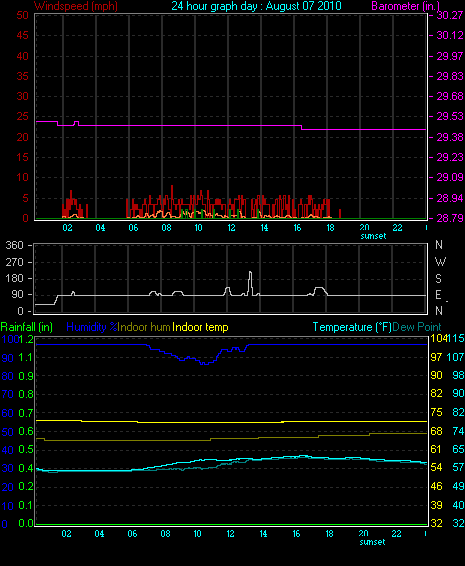Click the Barometer (in.) axis title
Viewport: 465px width, 566px height.
[x=405, y=6]
